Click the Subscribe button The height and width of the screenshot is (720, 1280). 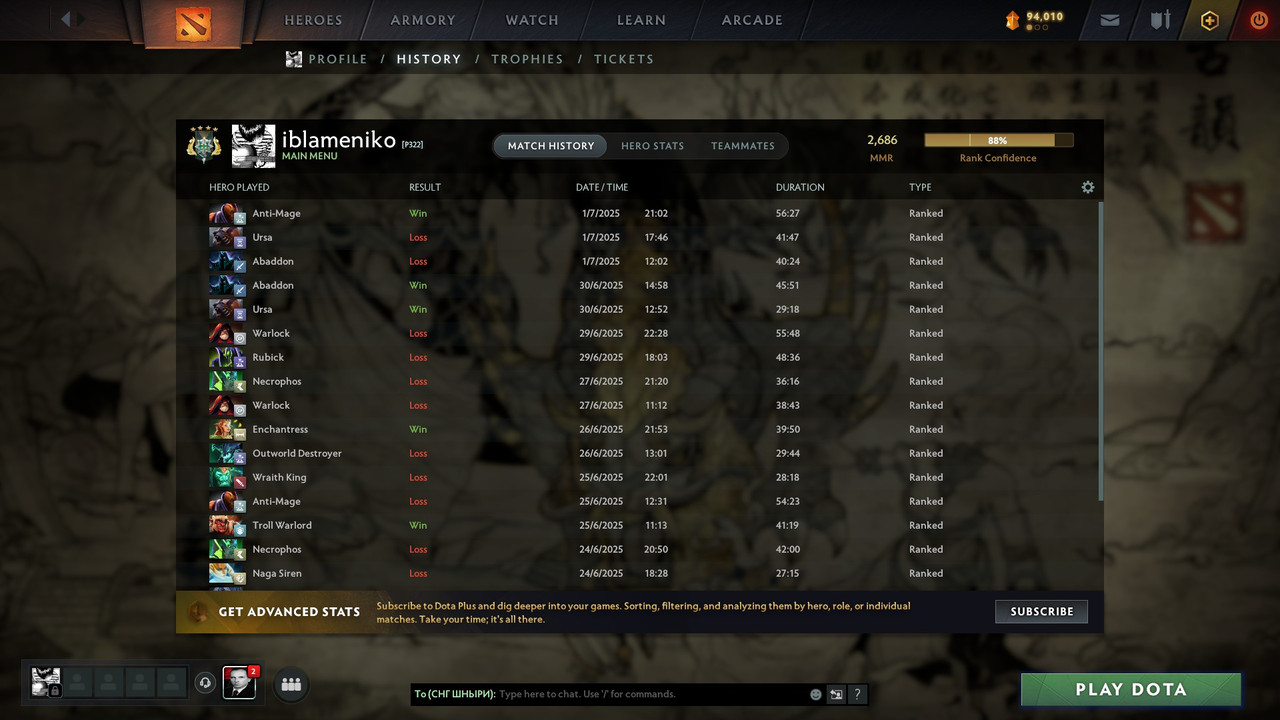[x=1041, y=611]
